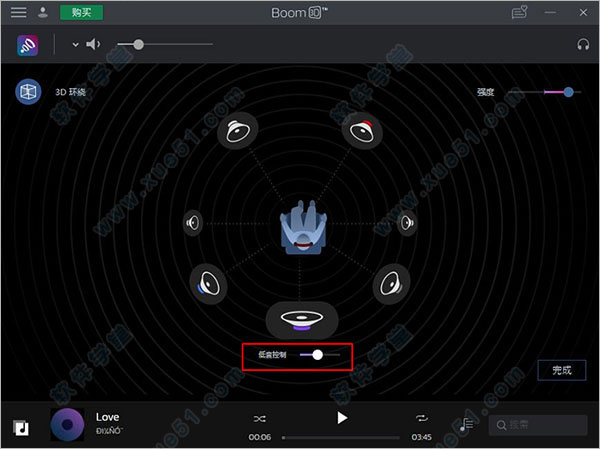The height and width of the screenshot is (449, 600).
Task: Toggle shuffle playback
Action: (x=259, y=419)
